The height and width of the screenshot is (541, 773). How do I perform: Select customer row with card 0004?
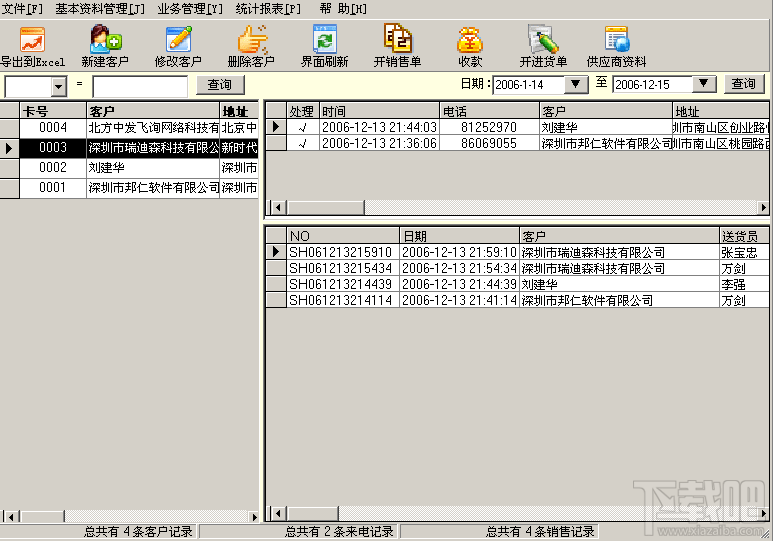tap(129, 128)
